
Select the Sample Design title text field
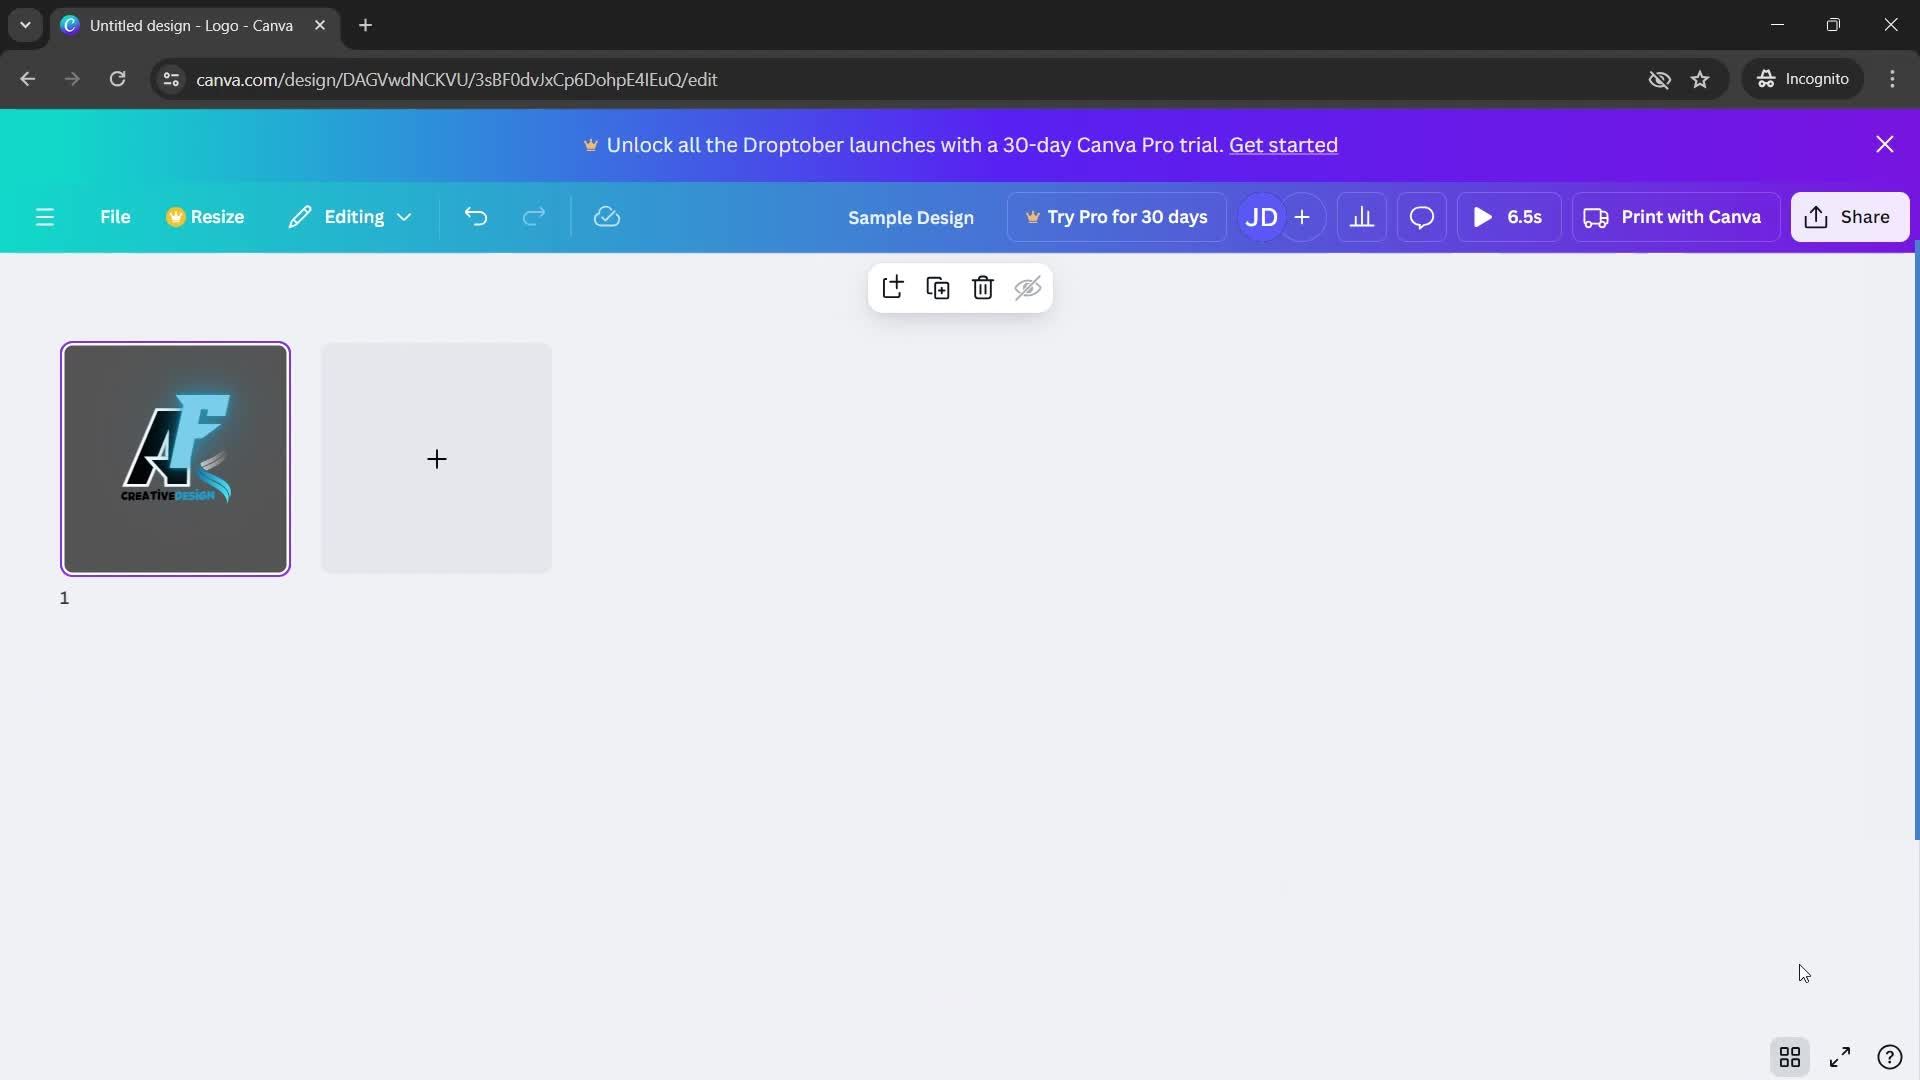pyautogui.click(x=911, y=216)
